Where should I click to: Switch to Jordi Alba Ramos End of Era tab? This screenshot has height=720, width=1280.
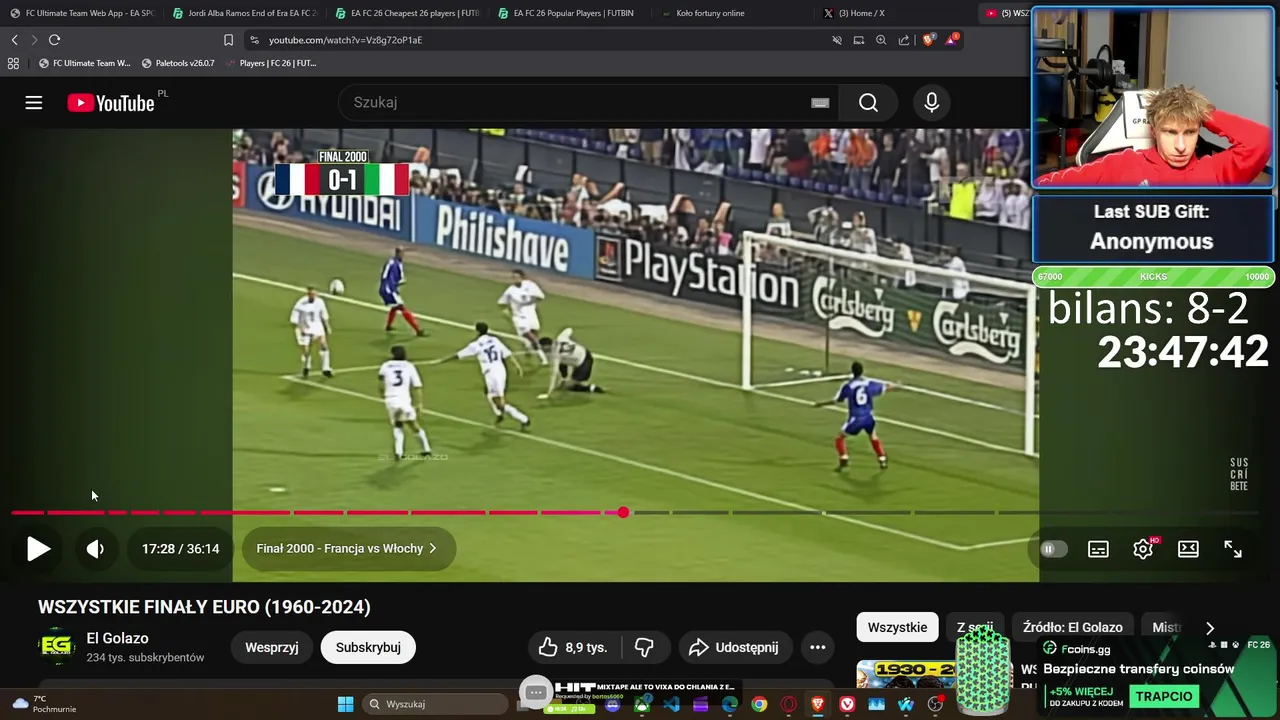point(245,13)
